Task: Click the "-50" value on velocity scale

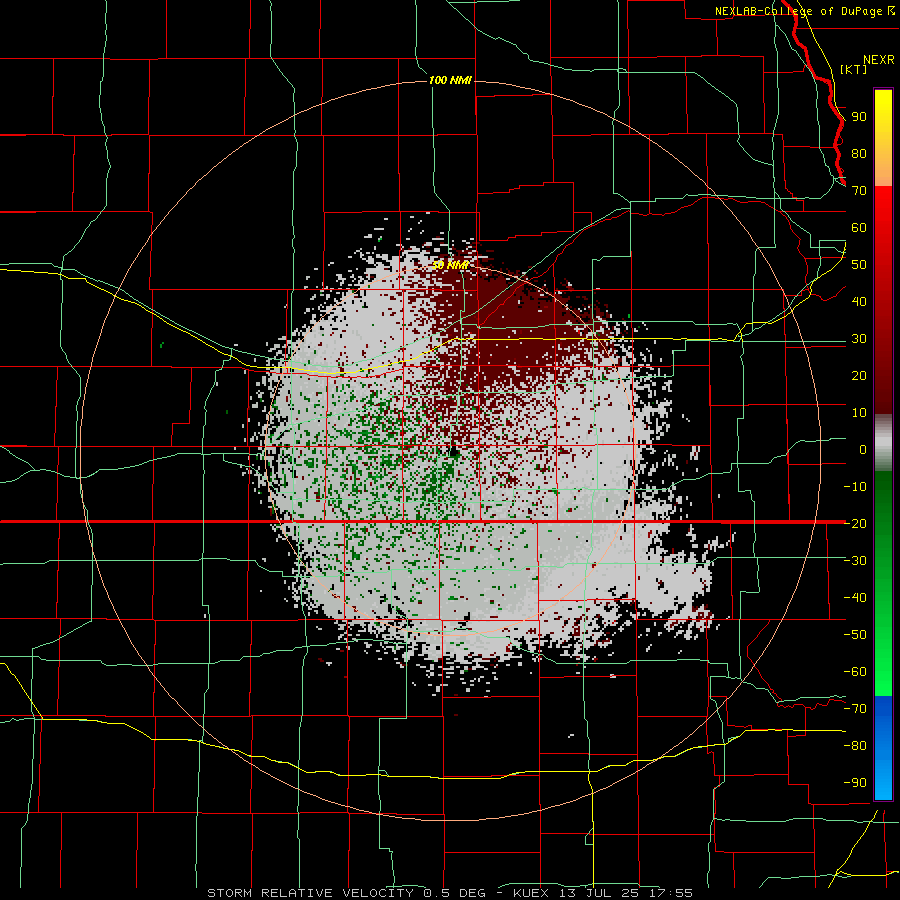Action: pyautogui.click(x=855, y=635)
